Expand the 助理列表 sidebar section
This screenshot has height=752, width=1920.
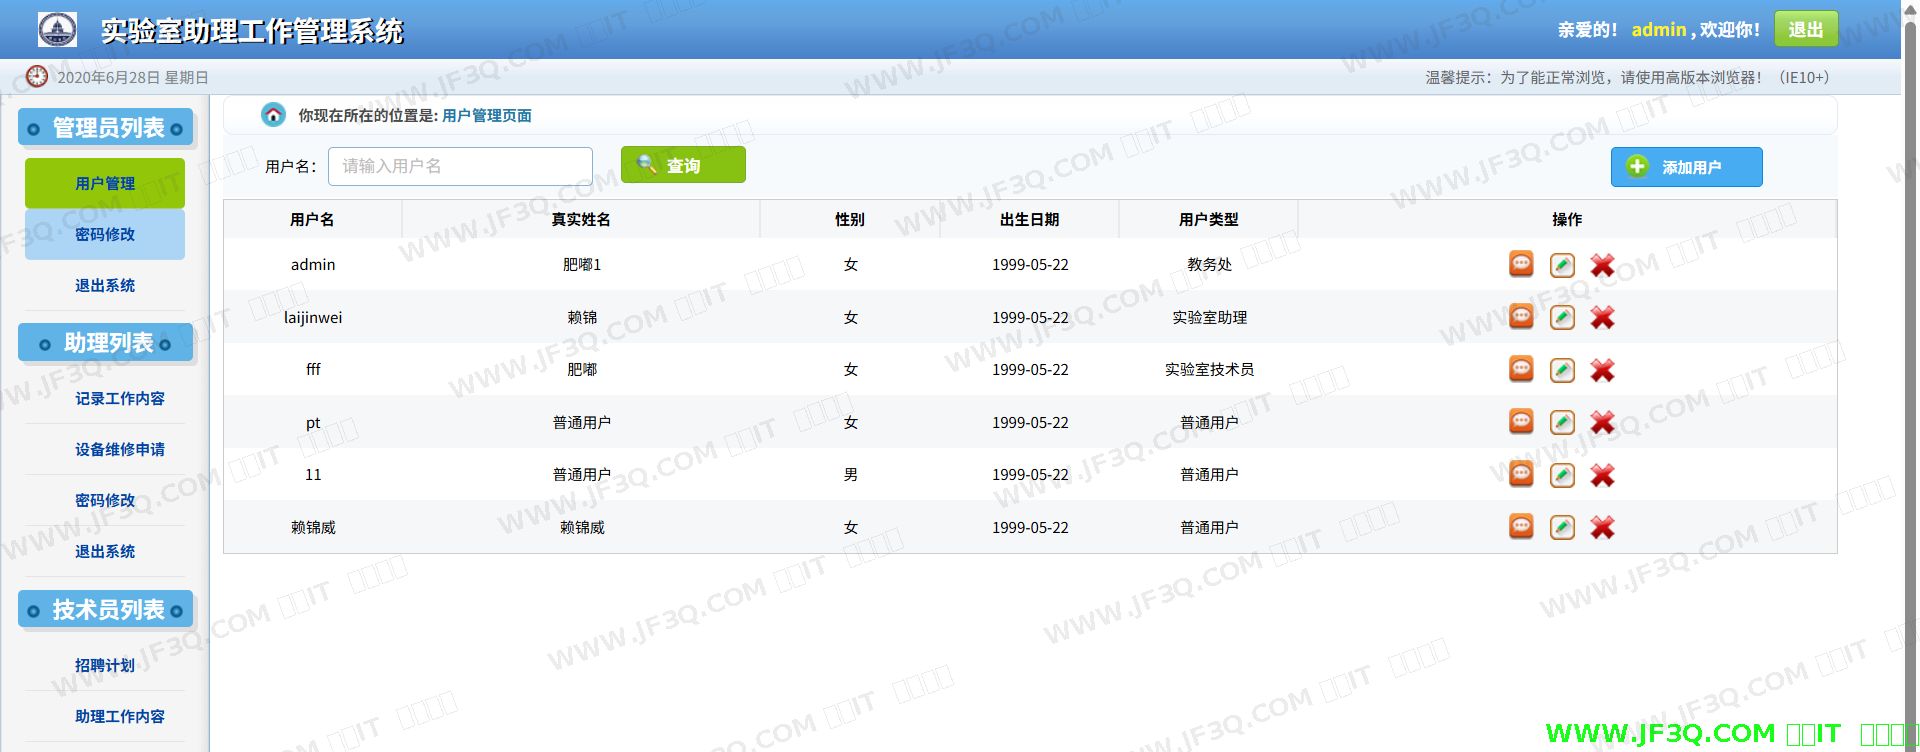[x=106, y=343]
